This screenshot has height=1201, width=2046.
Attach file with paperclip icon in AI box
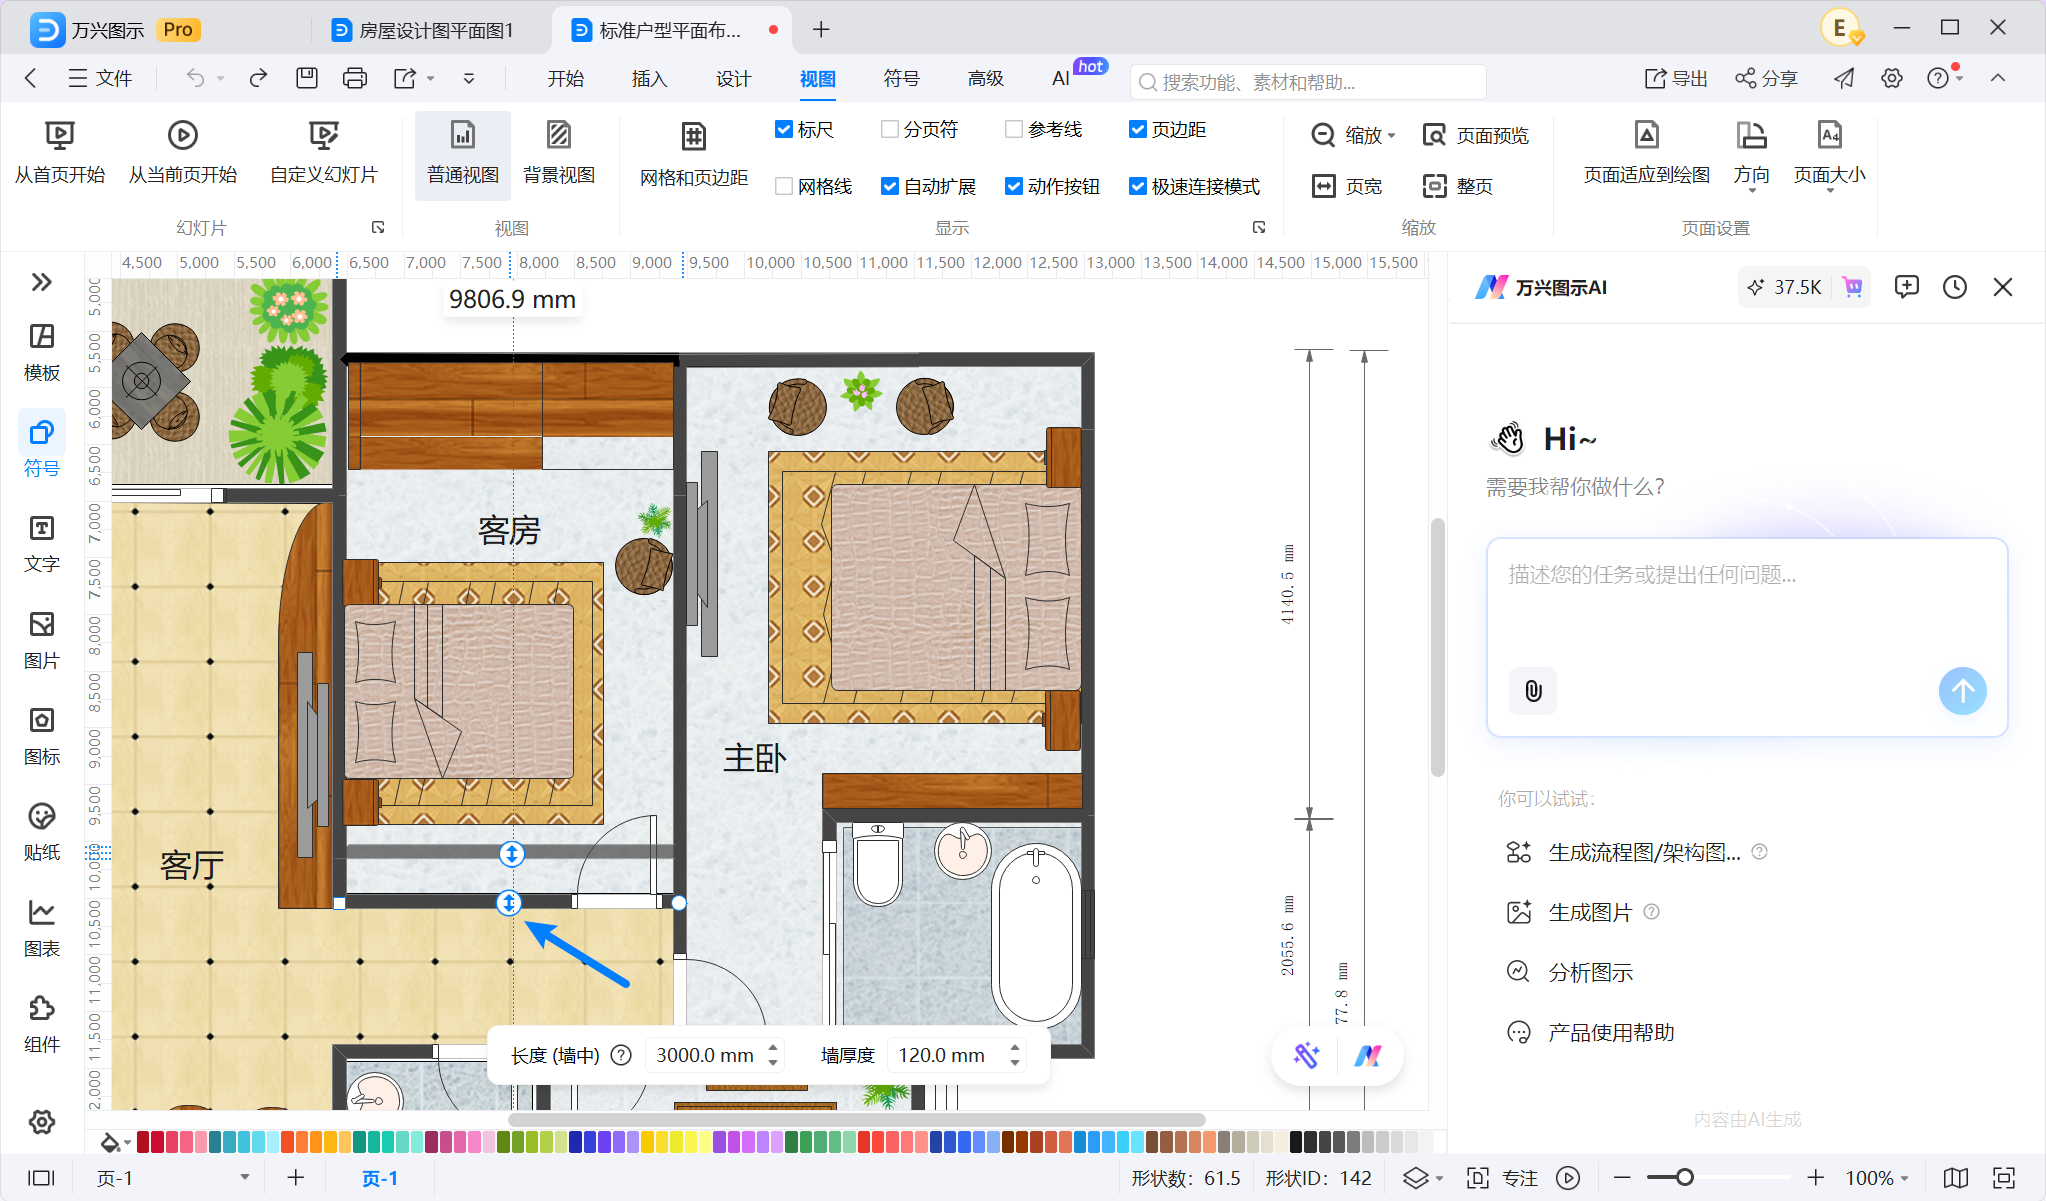[1533, 691]
